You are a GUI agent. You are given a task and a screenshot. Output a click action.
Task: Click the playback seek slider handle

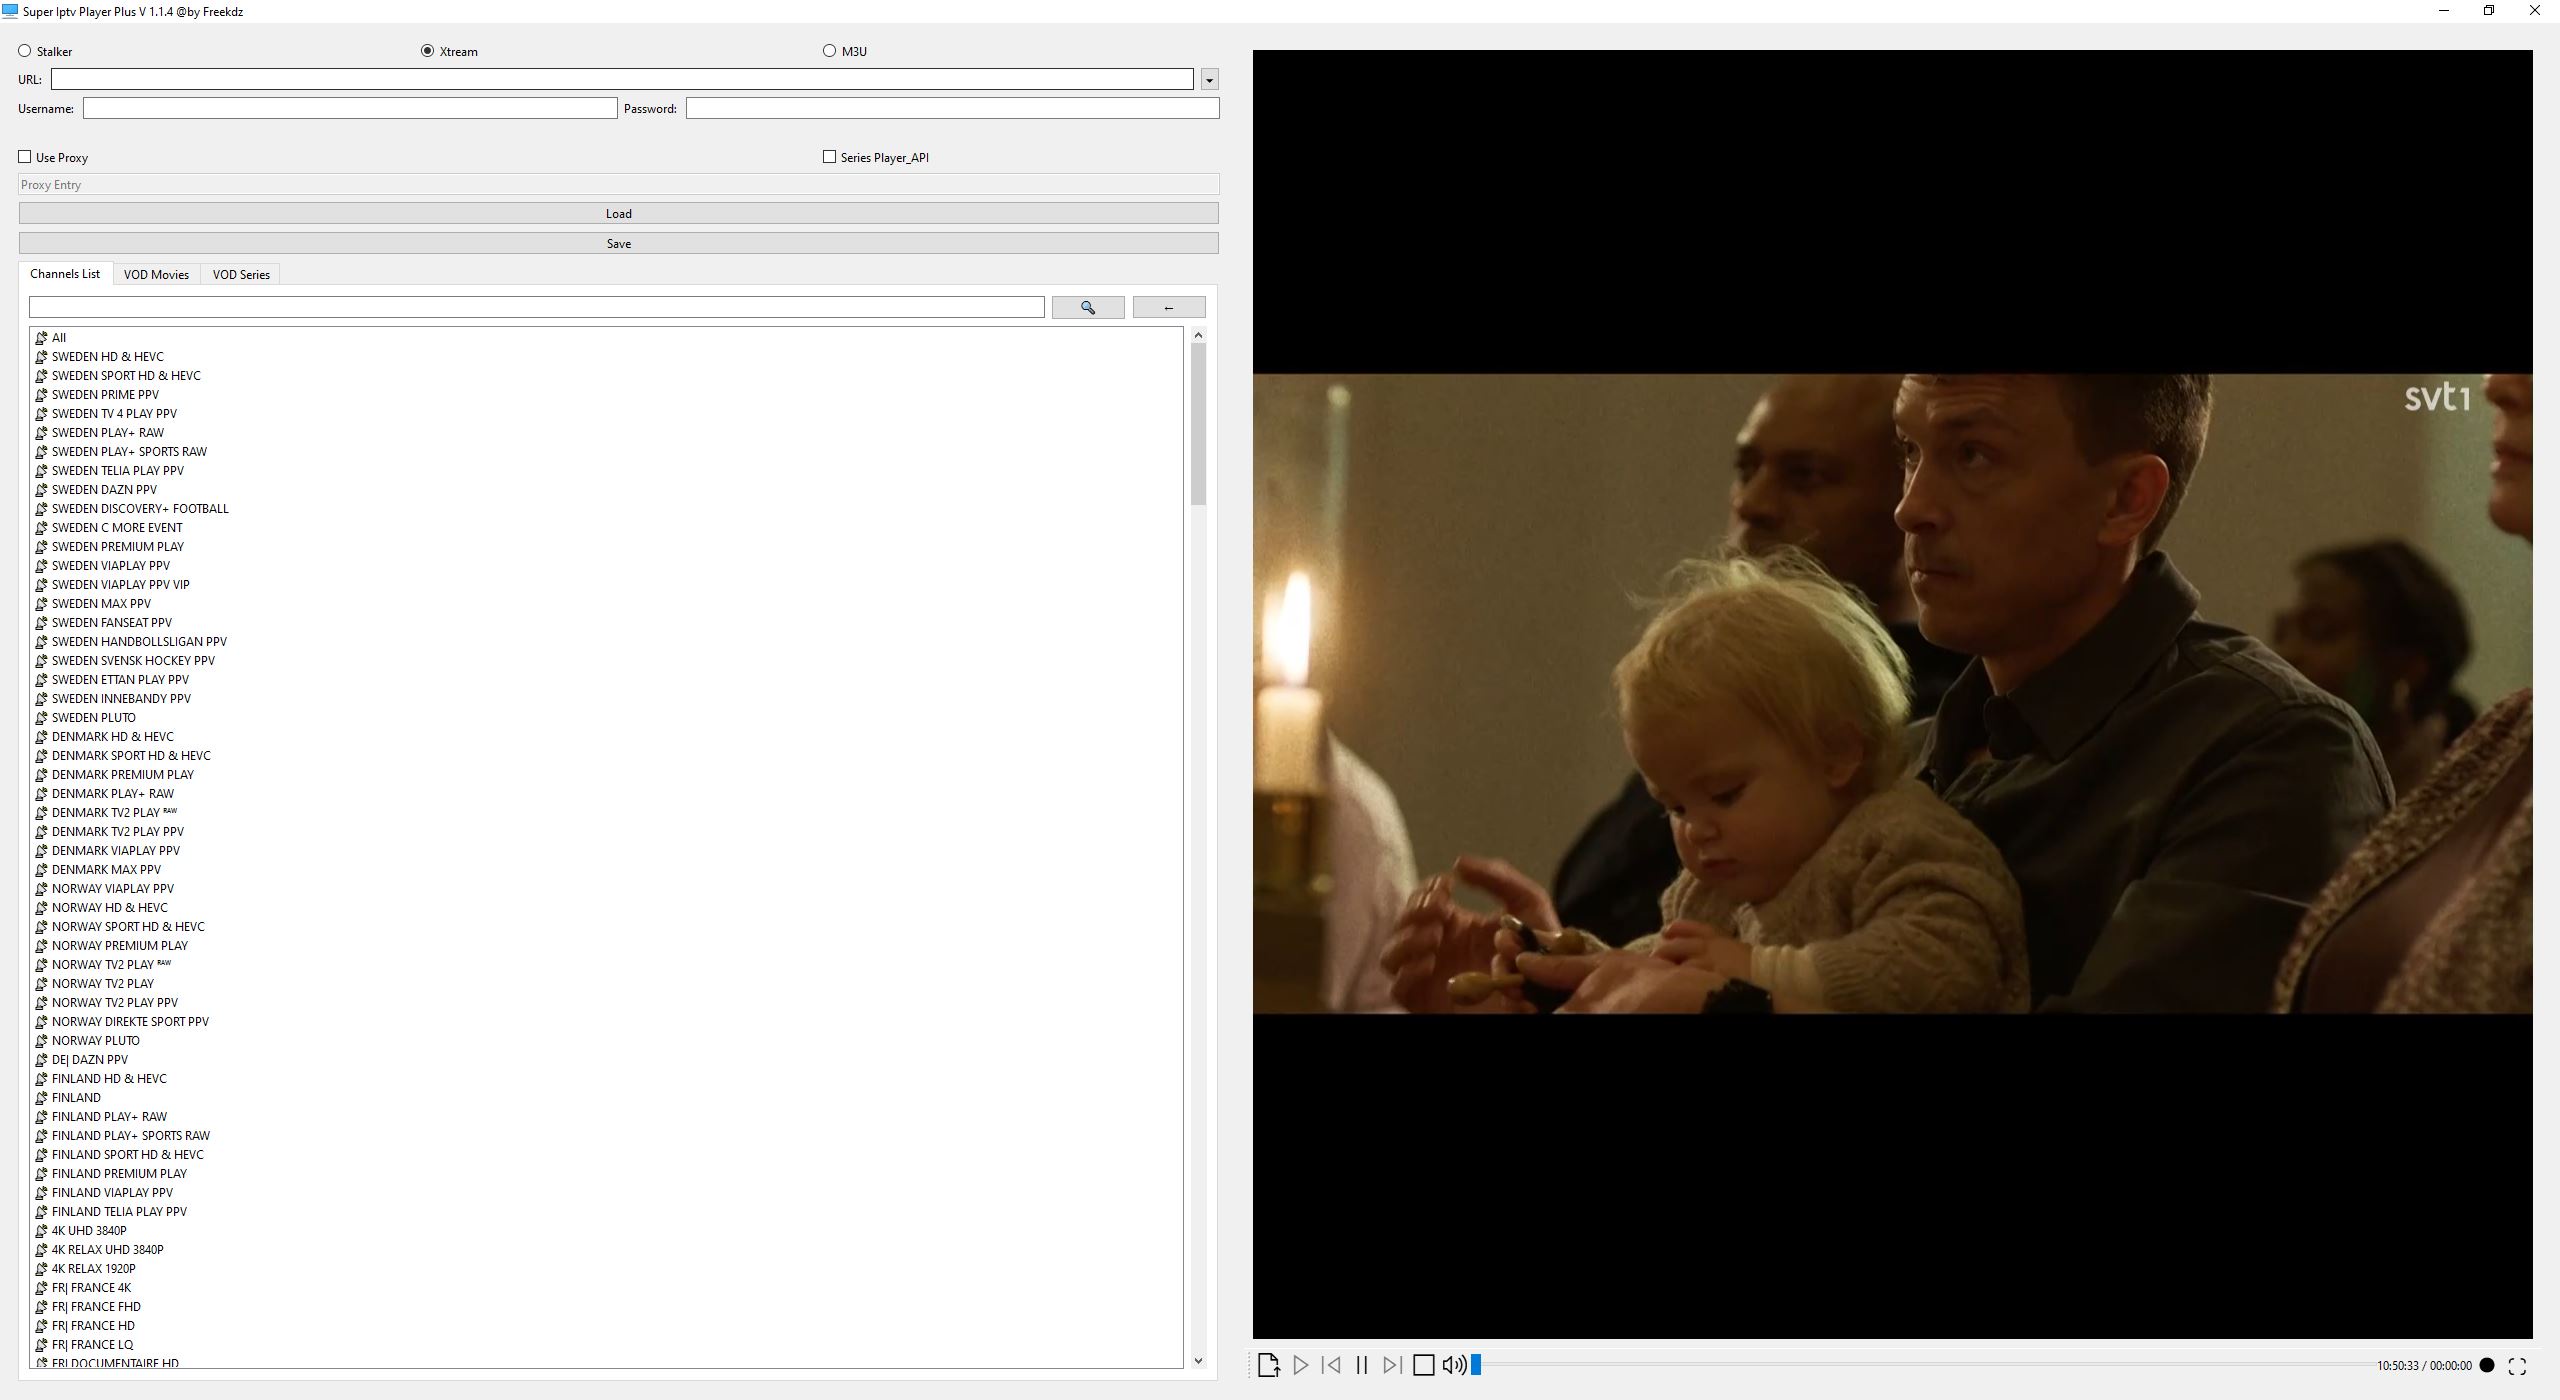point(1475,1365)
